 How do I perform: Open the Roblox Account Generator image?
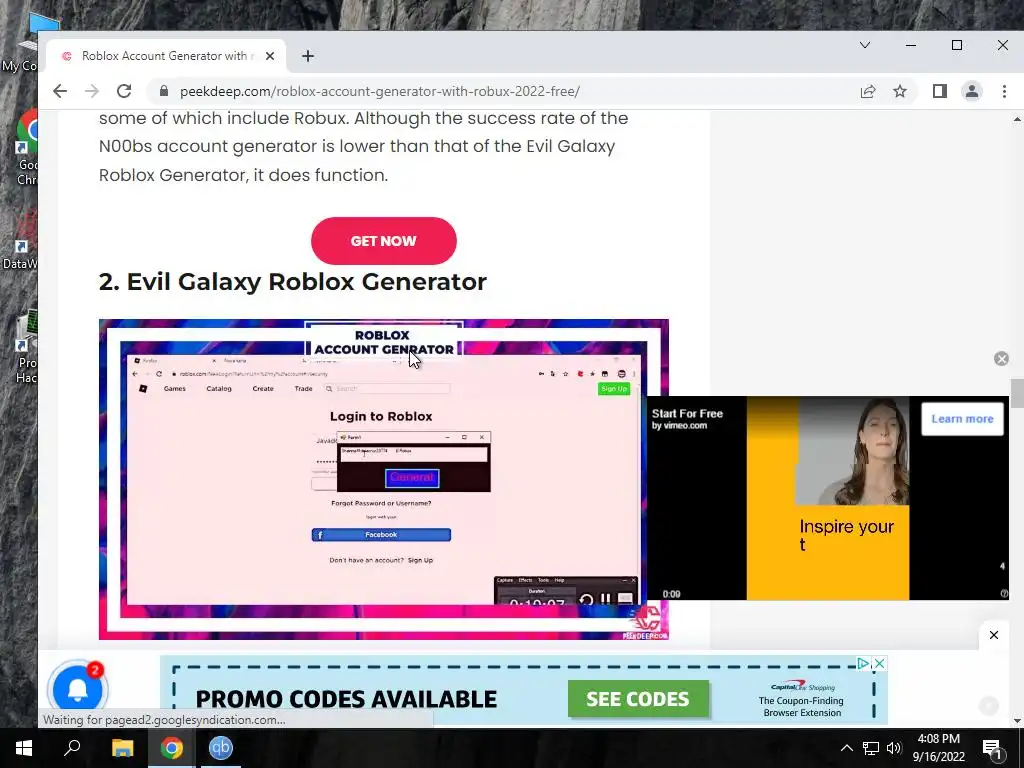[383, 479]
